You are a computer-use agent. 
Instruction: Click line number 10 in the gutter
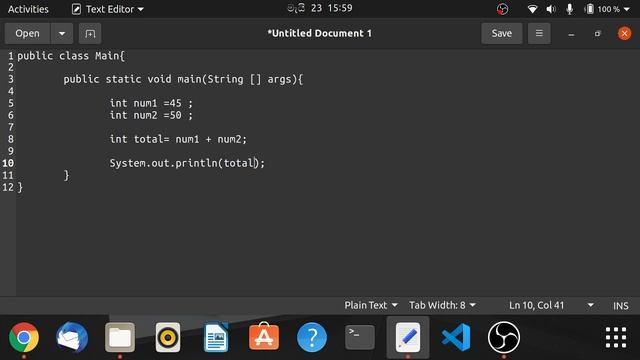point(8,163)
